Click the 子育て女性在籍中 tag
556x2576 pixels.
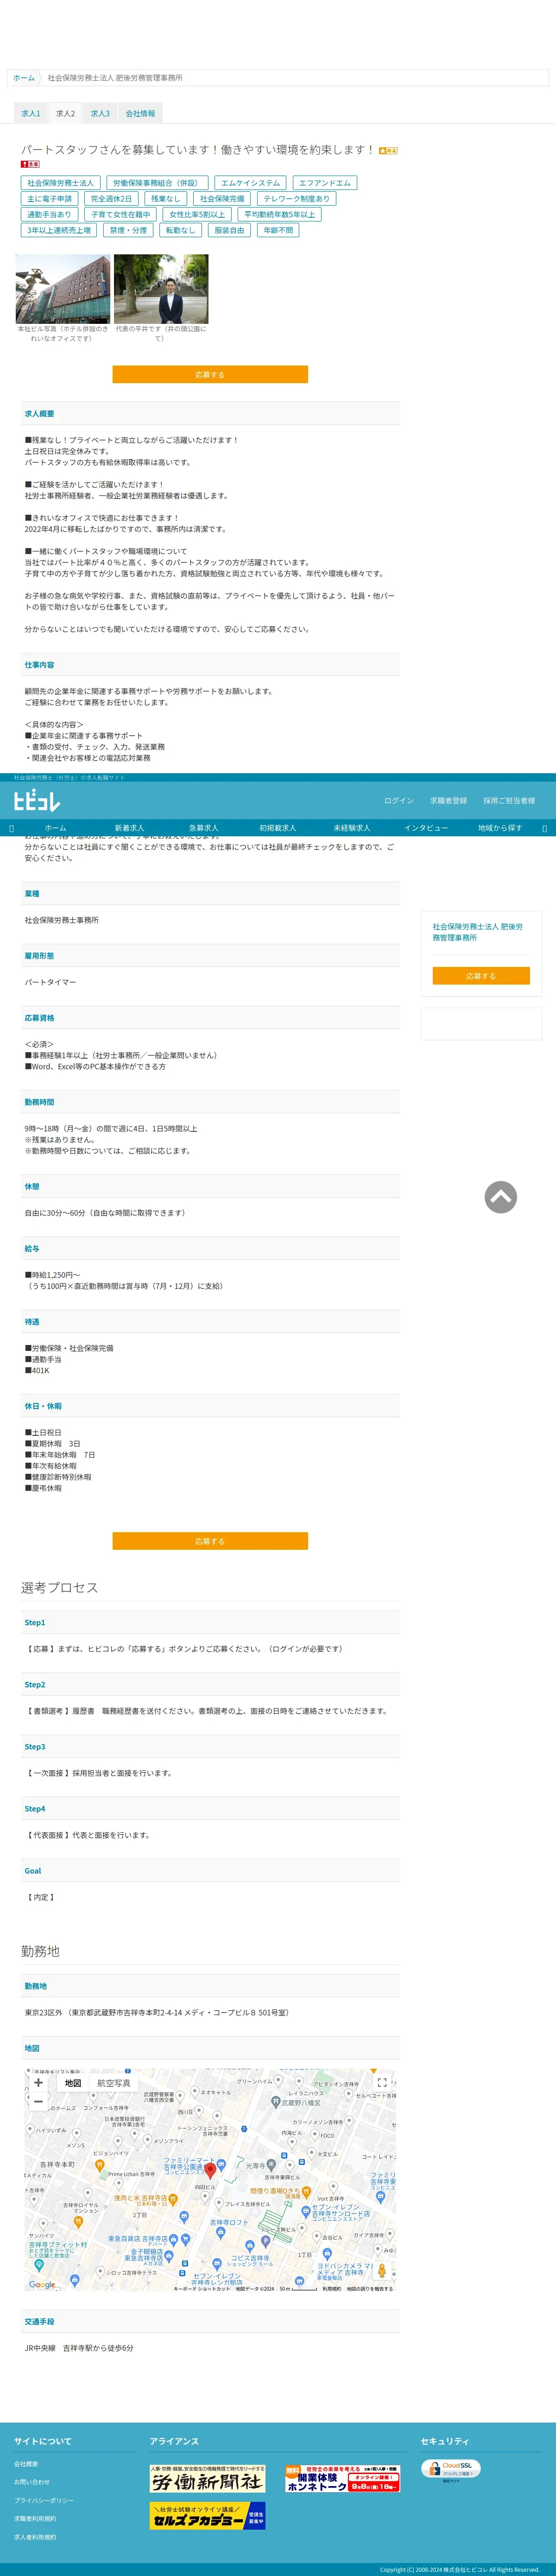tap(120, 215)
